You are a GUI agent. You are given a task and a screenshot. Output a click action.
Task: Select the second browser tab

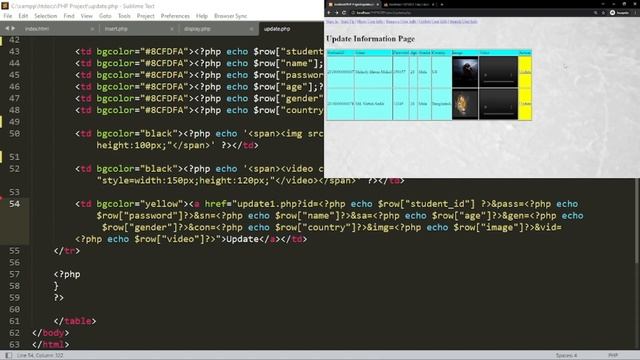409,4
